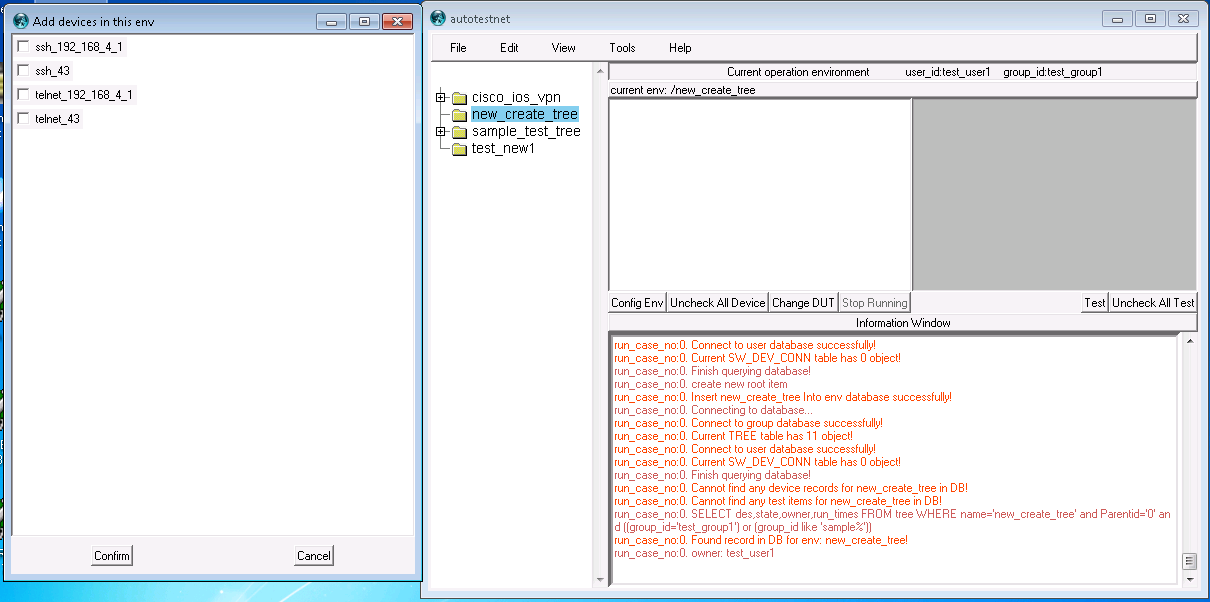Open the Tools menu
Viewport: 1210px width, 602px height.
tap(622, 48)
